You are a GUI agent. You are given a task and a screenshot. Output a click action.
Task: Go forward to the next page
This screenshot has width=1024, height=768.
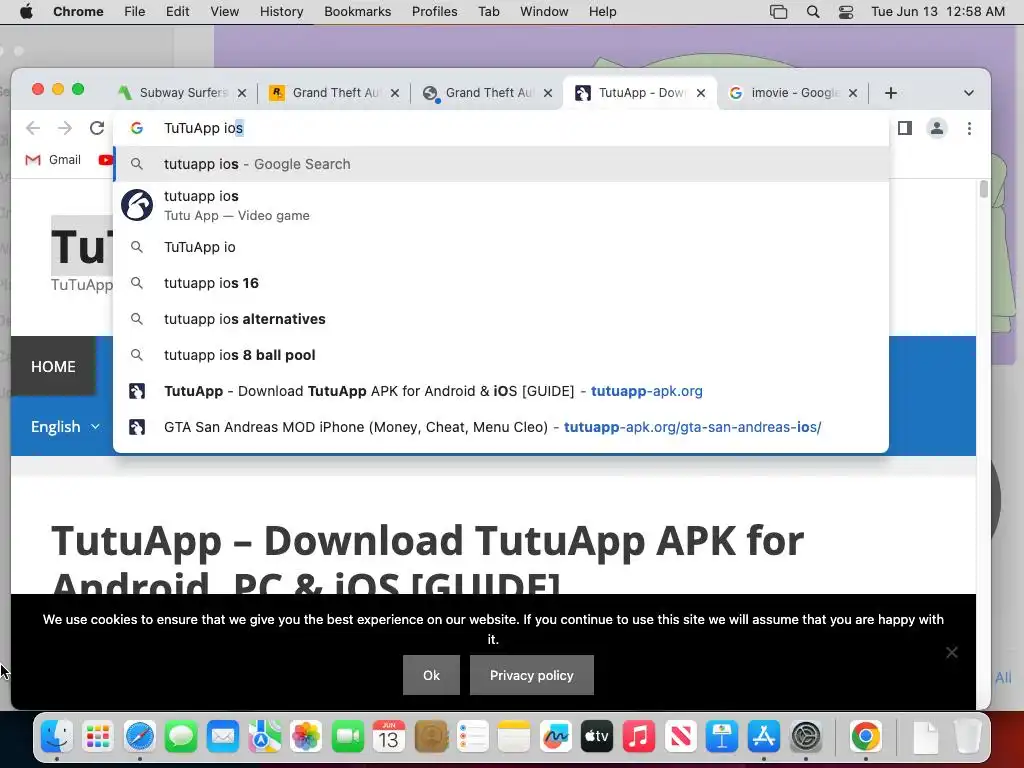(65, 128)
